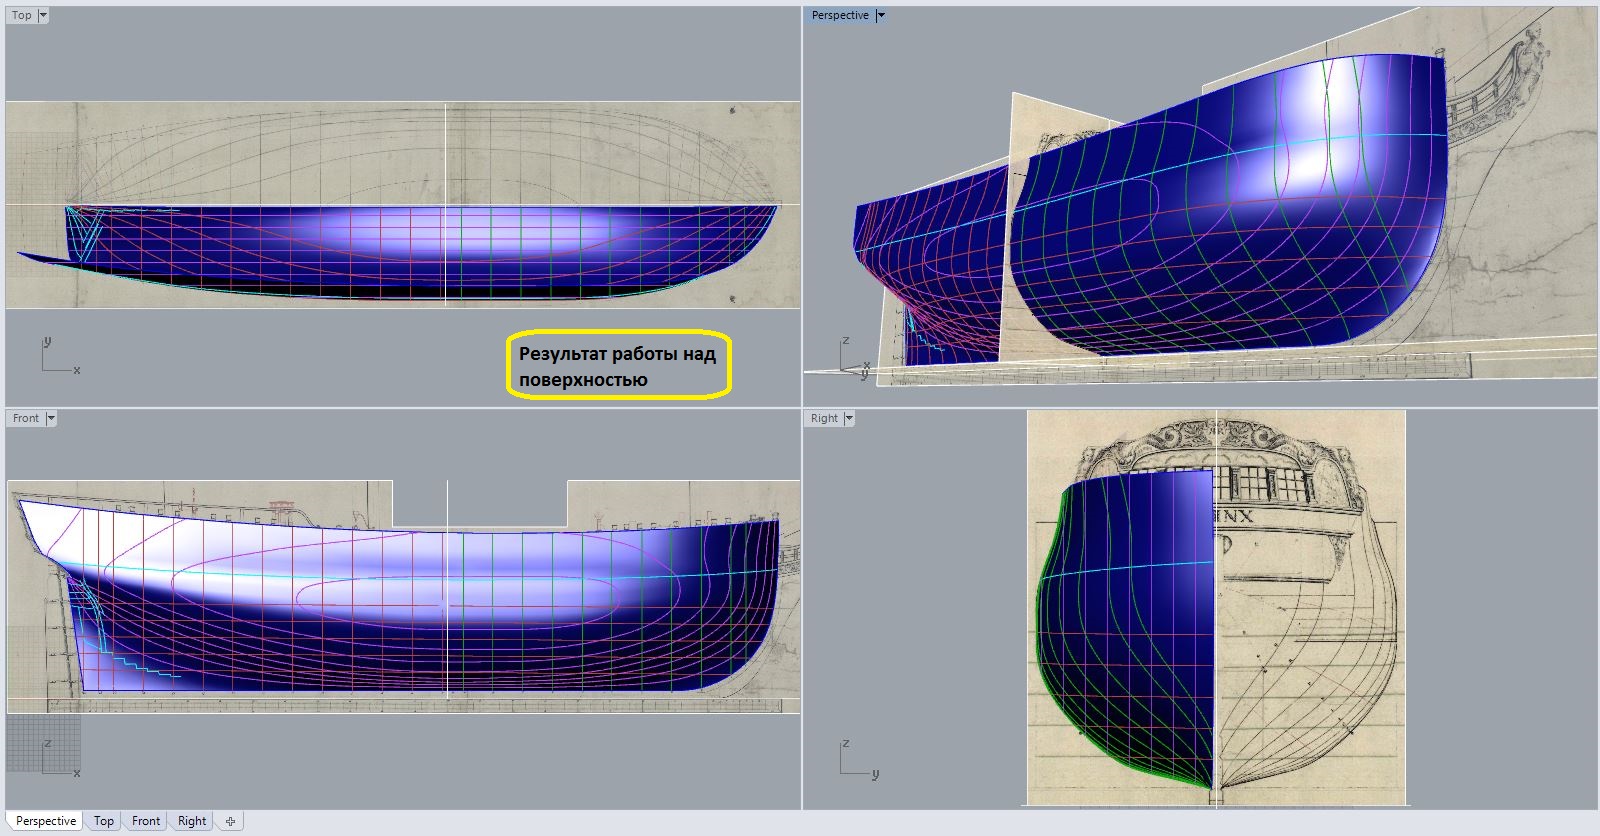1600x836 pixels.
Task: Select the stern drawing nameplate in Right viewport
Action: [x=1234, y=517]
